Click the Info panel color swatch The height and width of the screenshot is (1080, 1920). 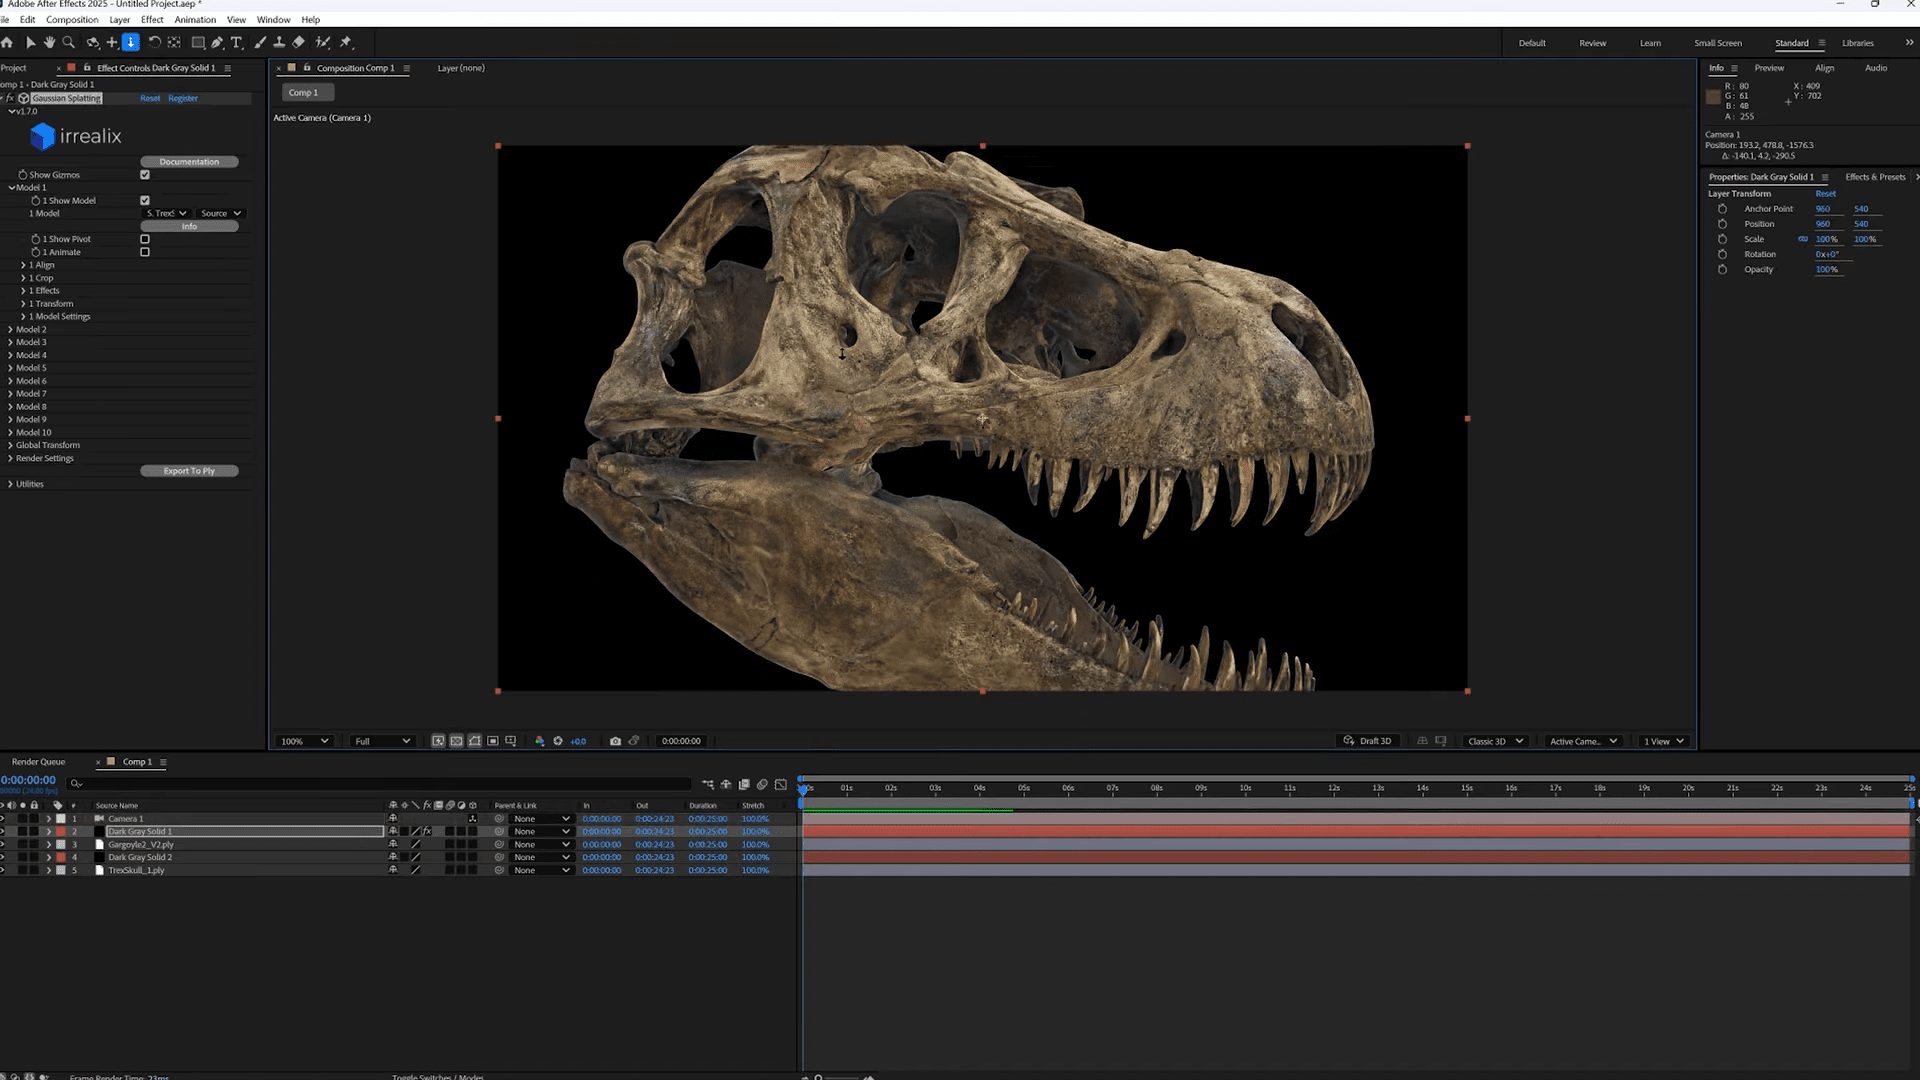pos(1713,97)
